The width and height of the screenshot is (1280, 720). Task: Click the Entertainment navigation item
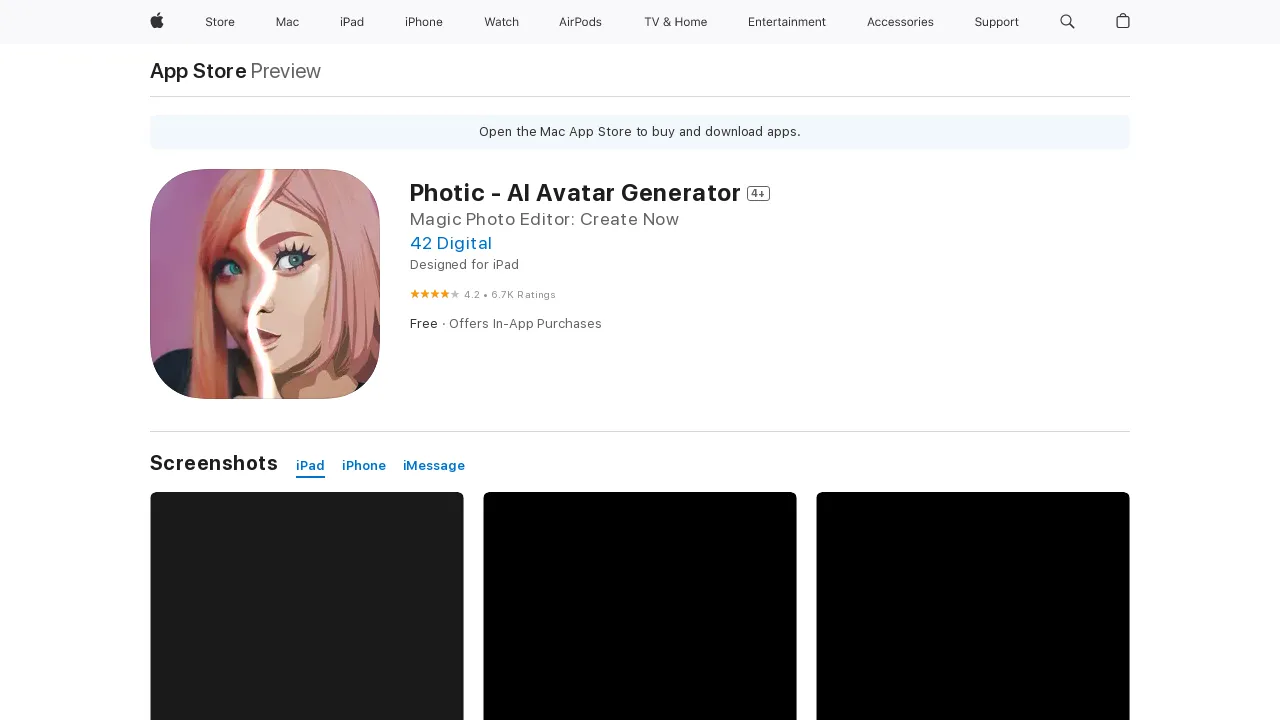pos(787,22)
